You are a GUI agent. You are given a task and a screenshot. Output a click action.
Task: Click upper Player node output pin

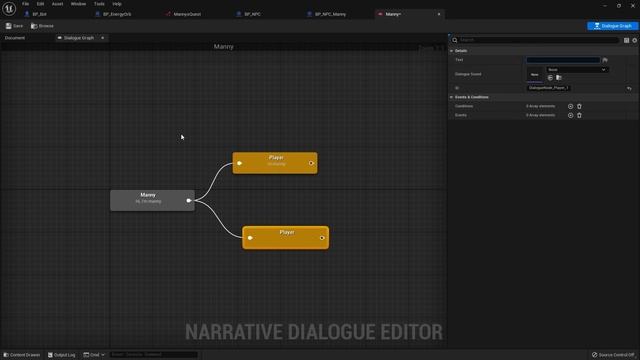311,163
